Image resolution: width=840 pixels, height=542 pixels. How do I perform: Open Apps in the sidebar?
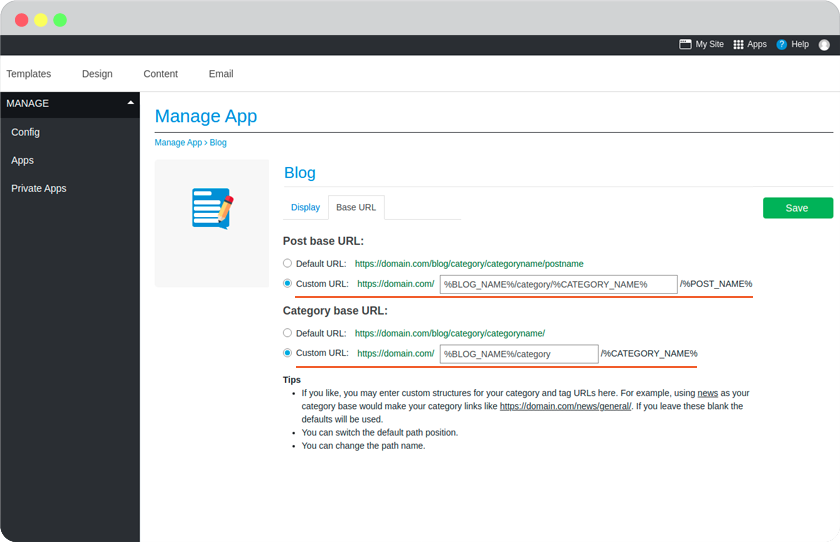point(22,161)
